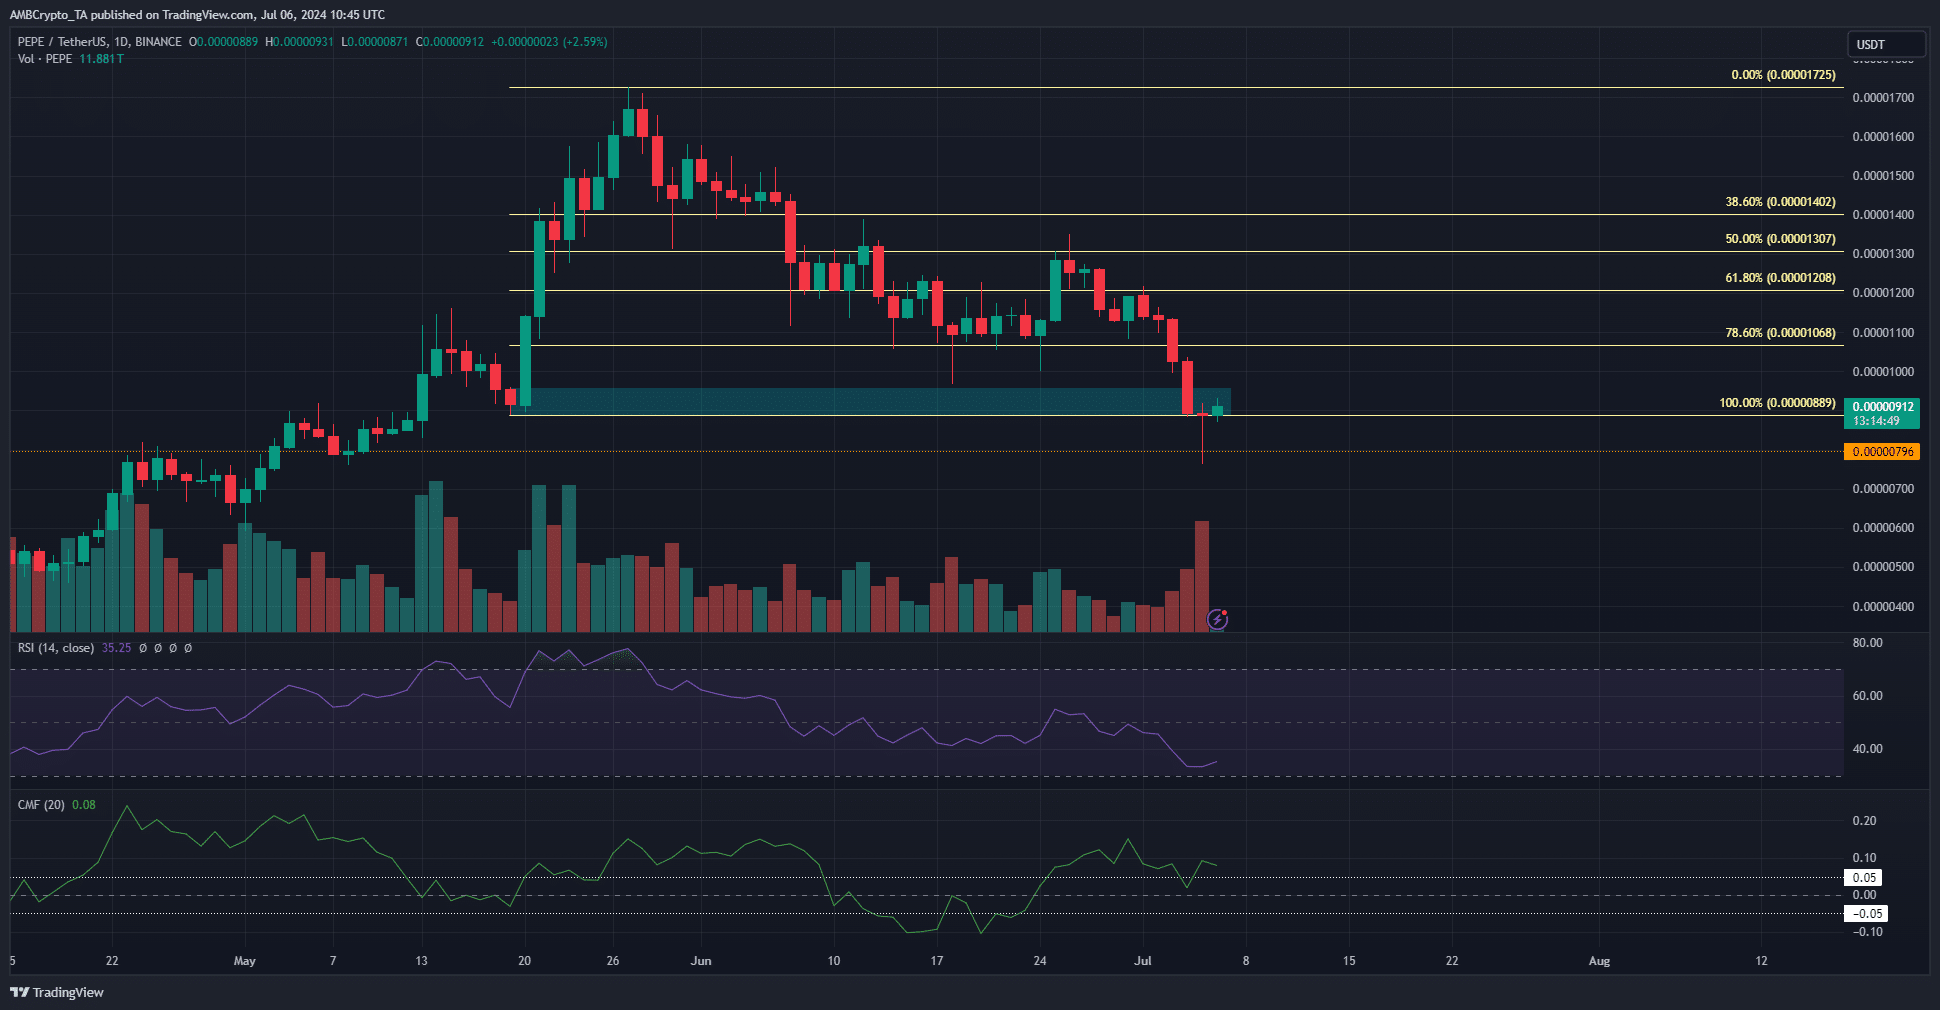Click the 0.00001700 price axis label
Viewport: 1940px width, 1010px height.
click(1883, 98)
